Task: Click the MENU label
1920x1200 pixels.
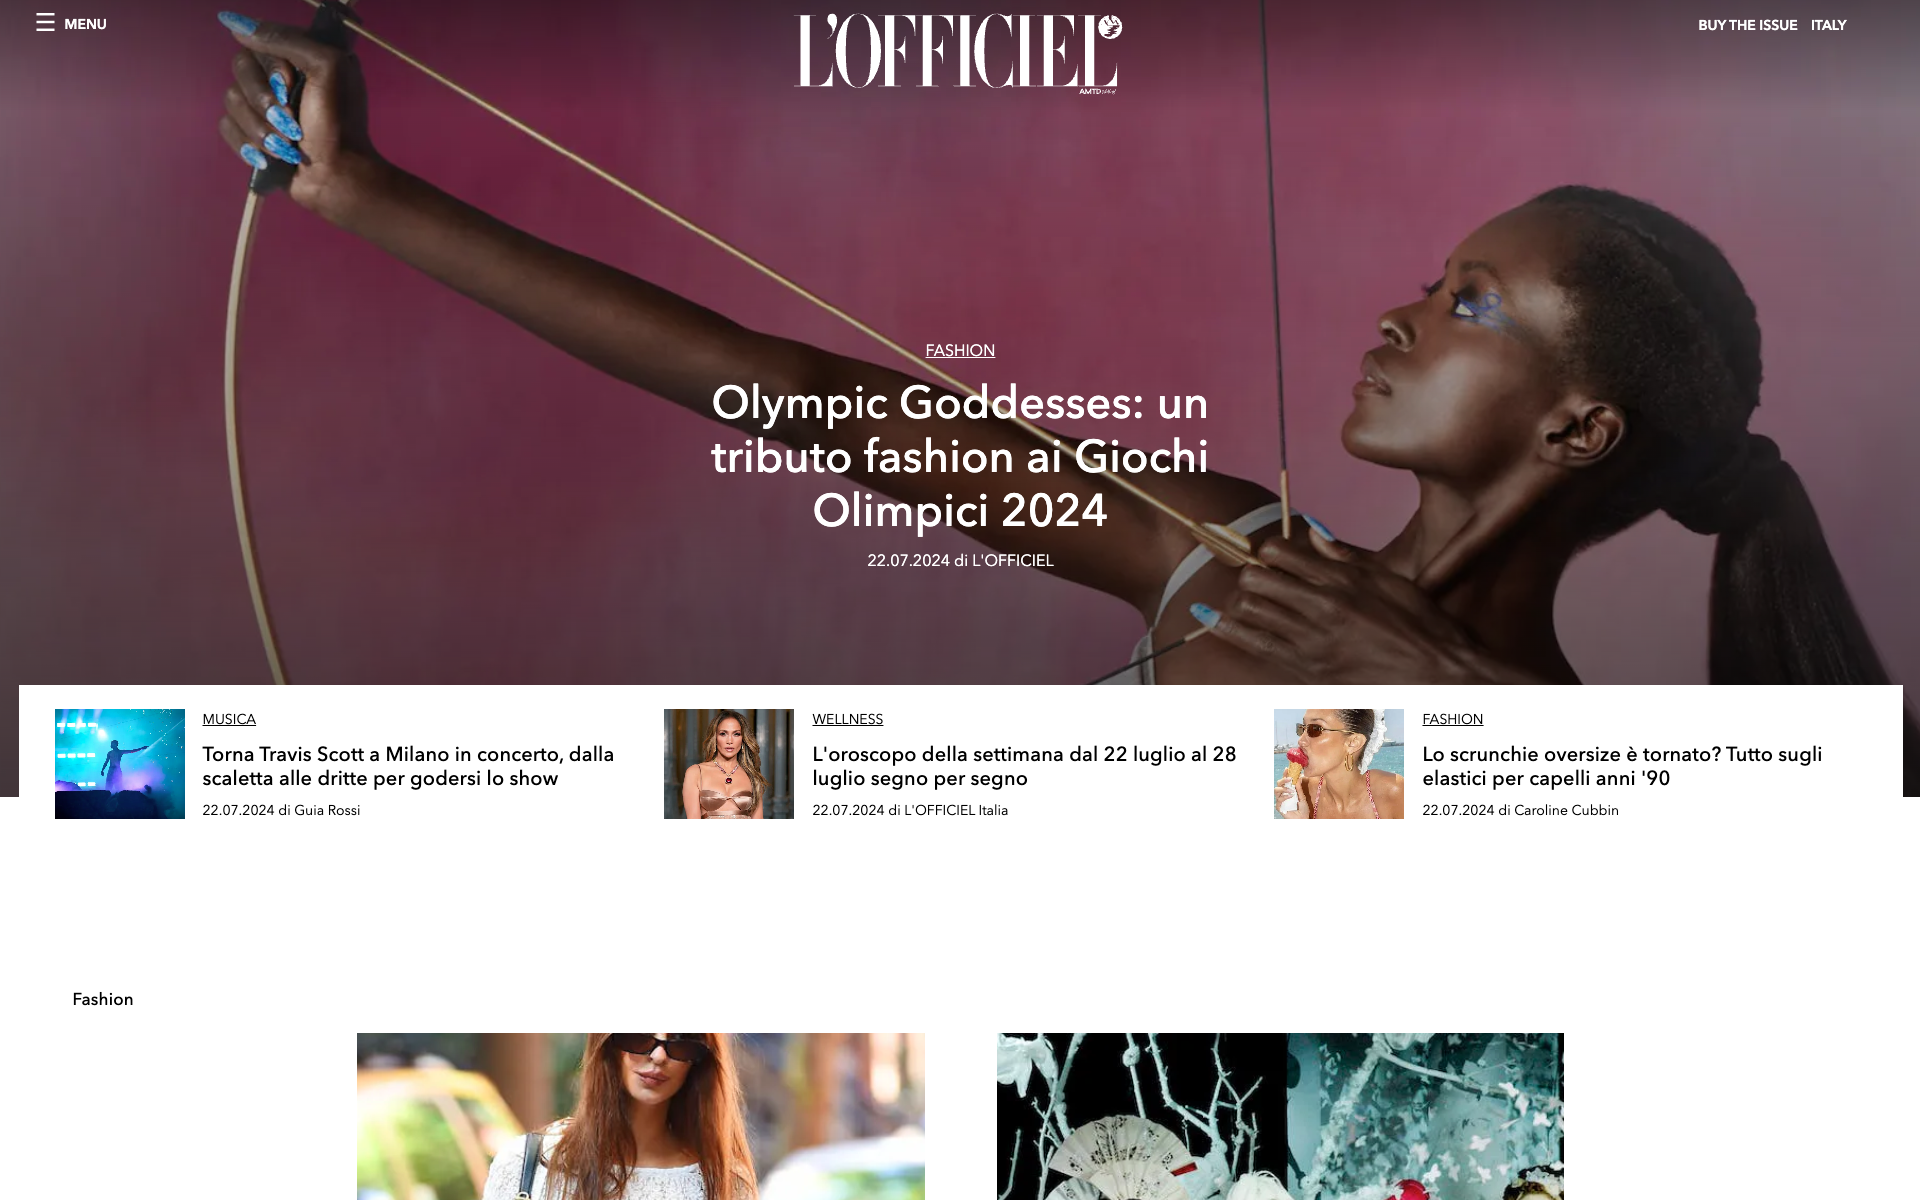Action: click(85, 24)
